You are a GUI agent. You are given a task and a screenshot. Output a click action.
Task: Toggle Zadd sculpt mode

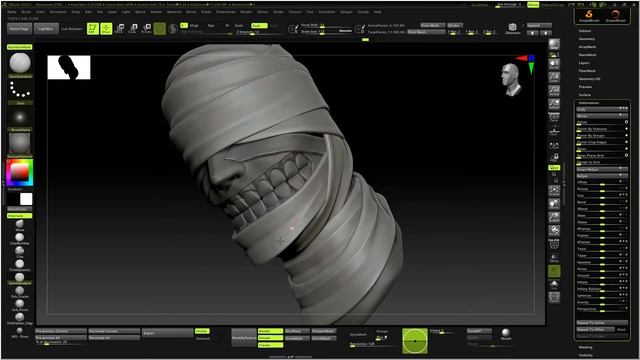click(x=239, y=26)
